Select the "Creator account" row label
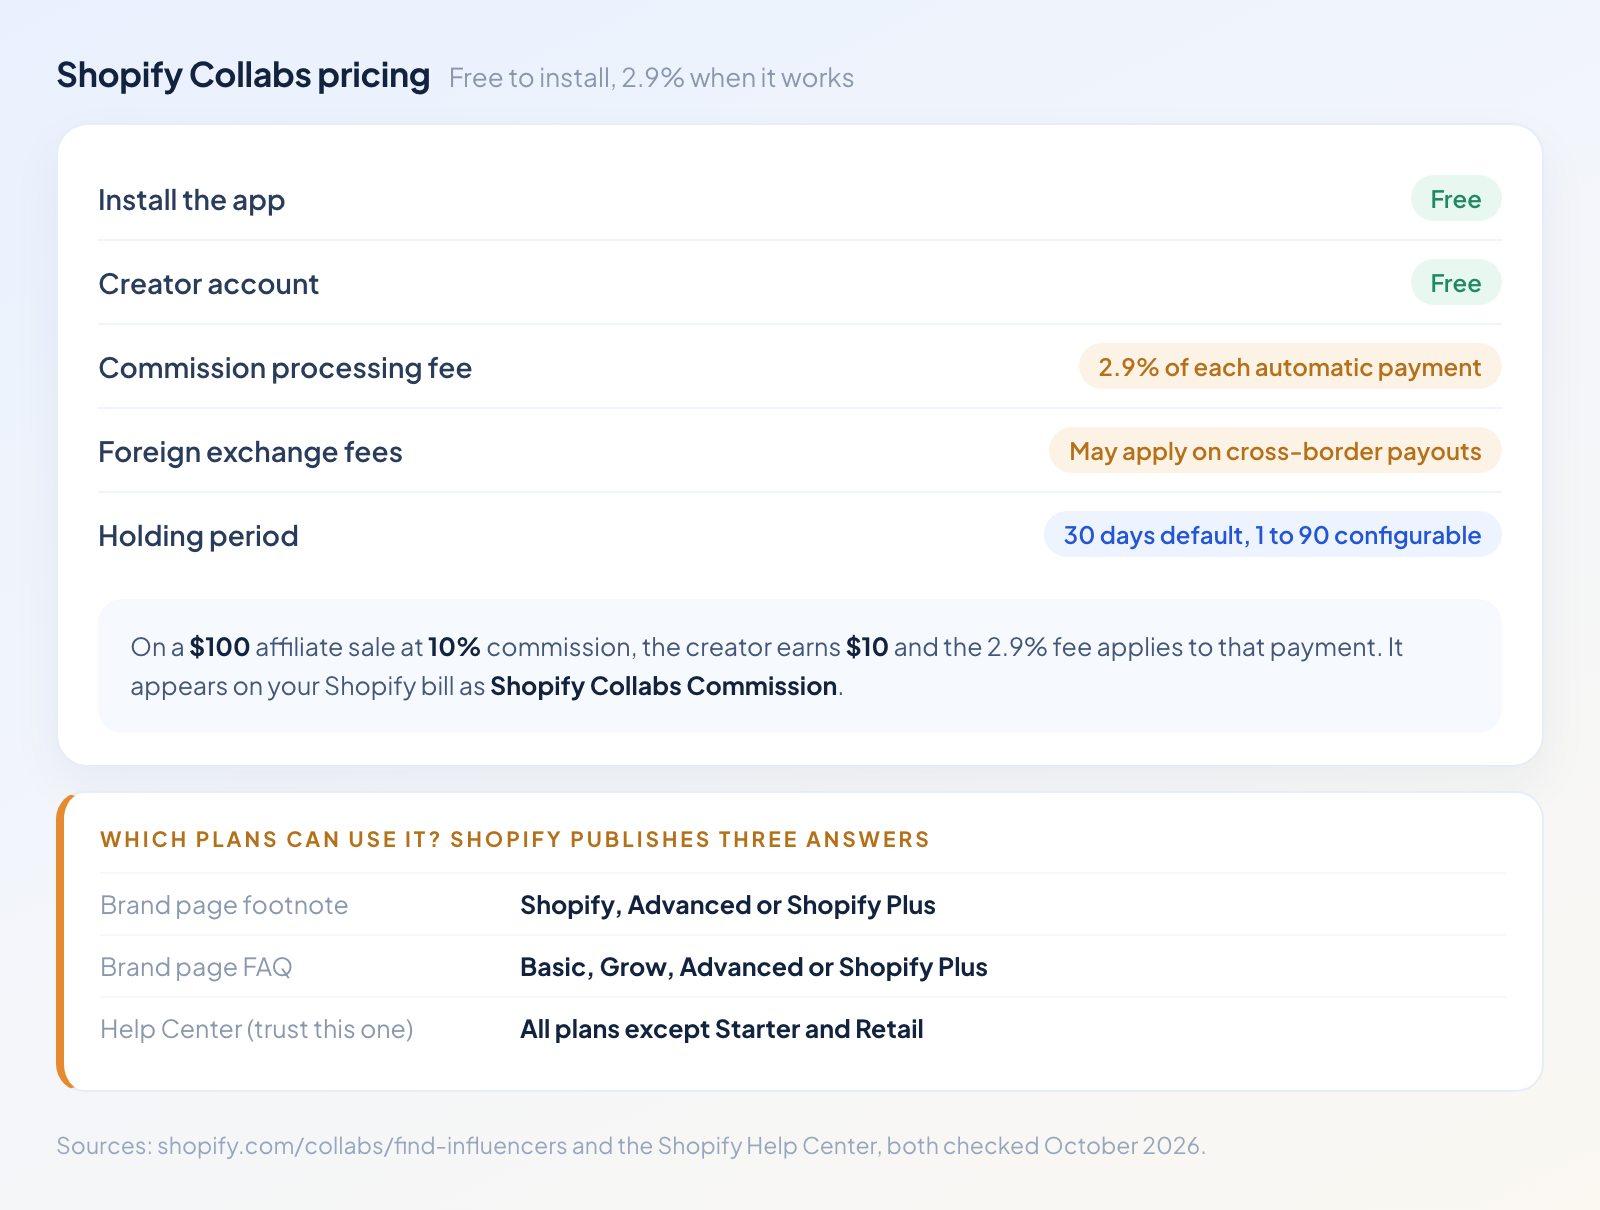The width and height of the screenshot is (1600, 1210). (208, 284)
